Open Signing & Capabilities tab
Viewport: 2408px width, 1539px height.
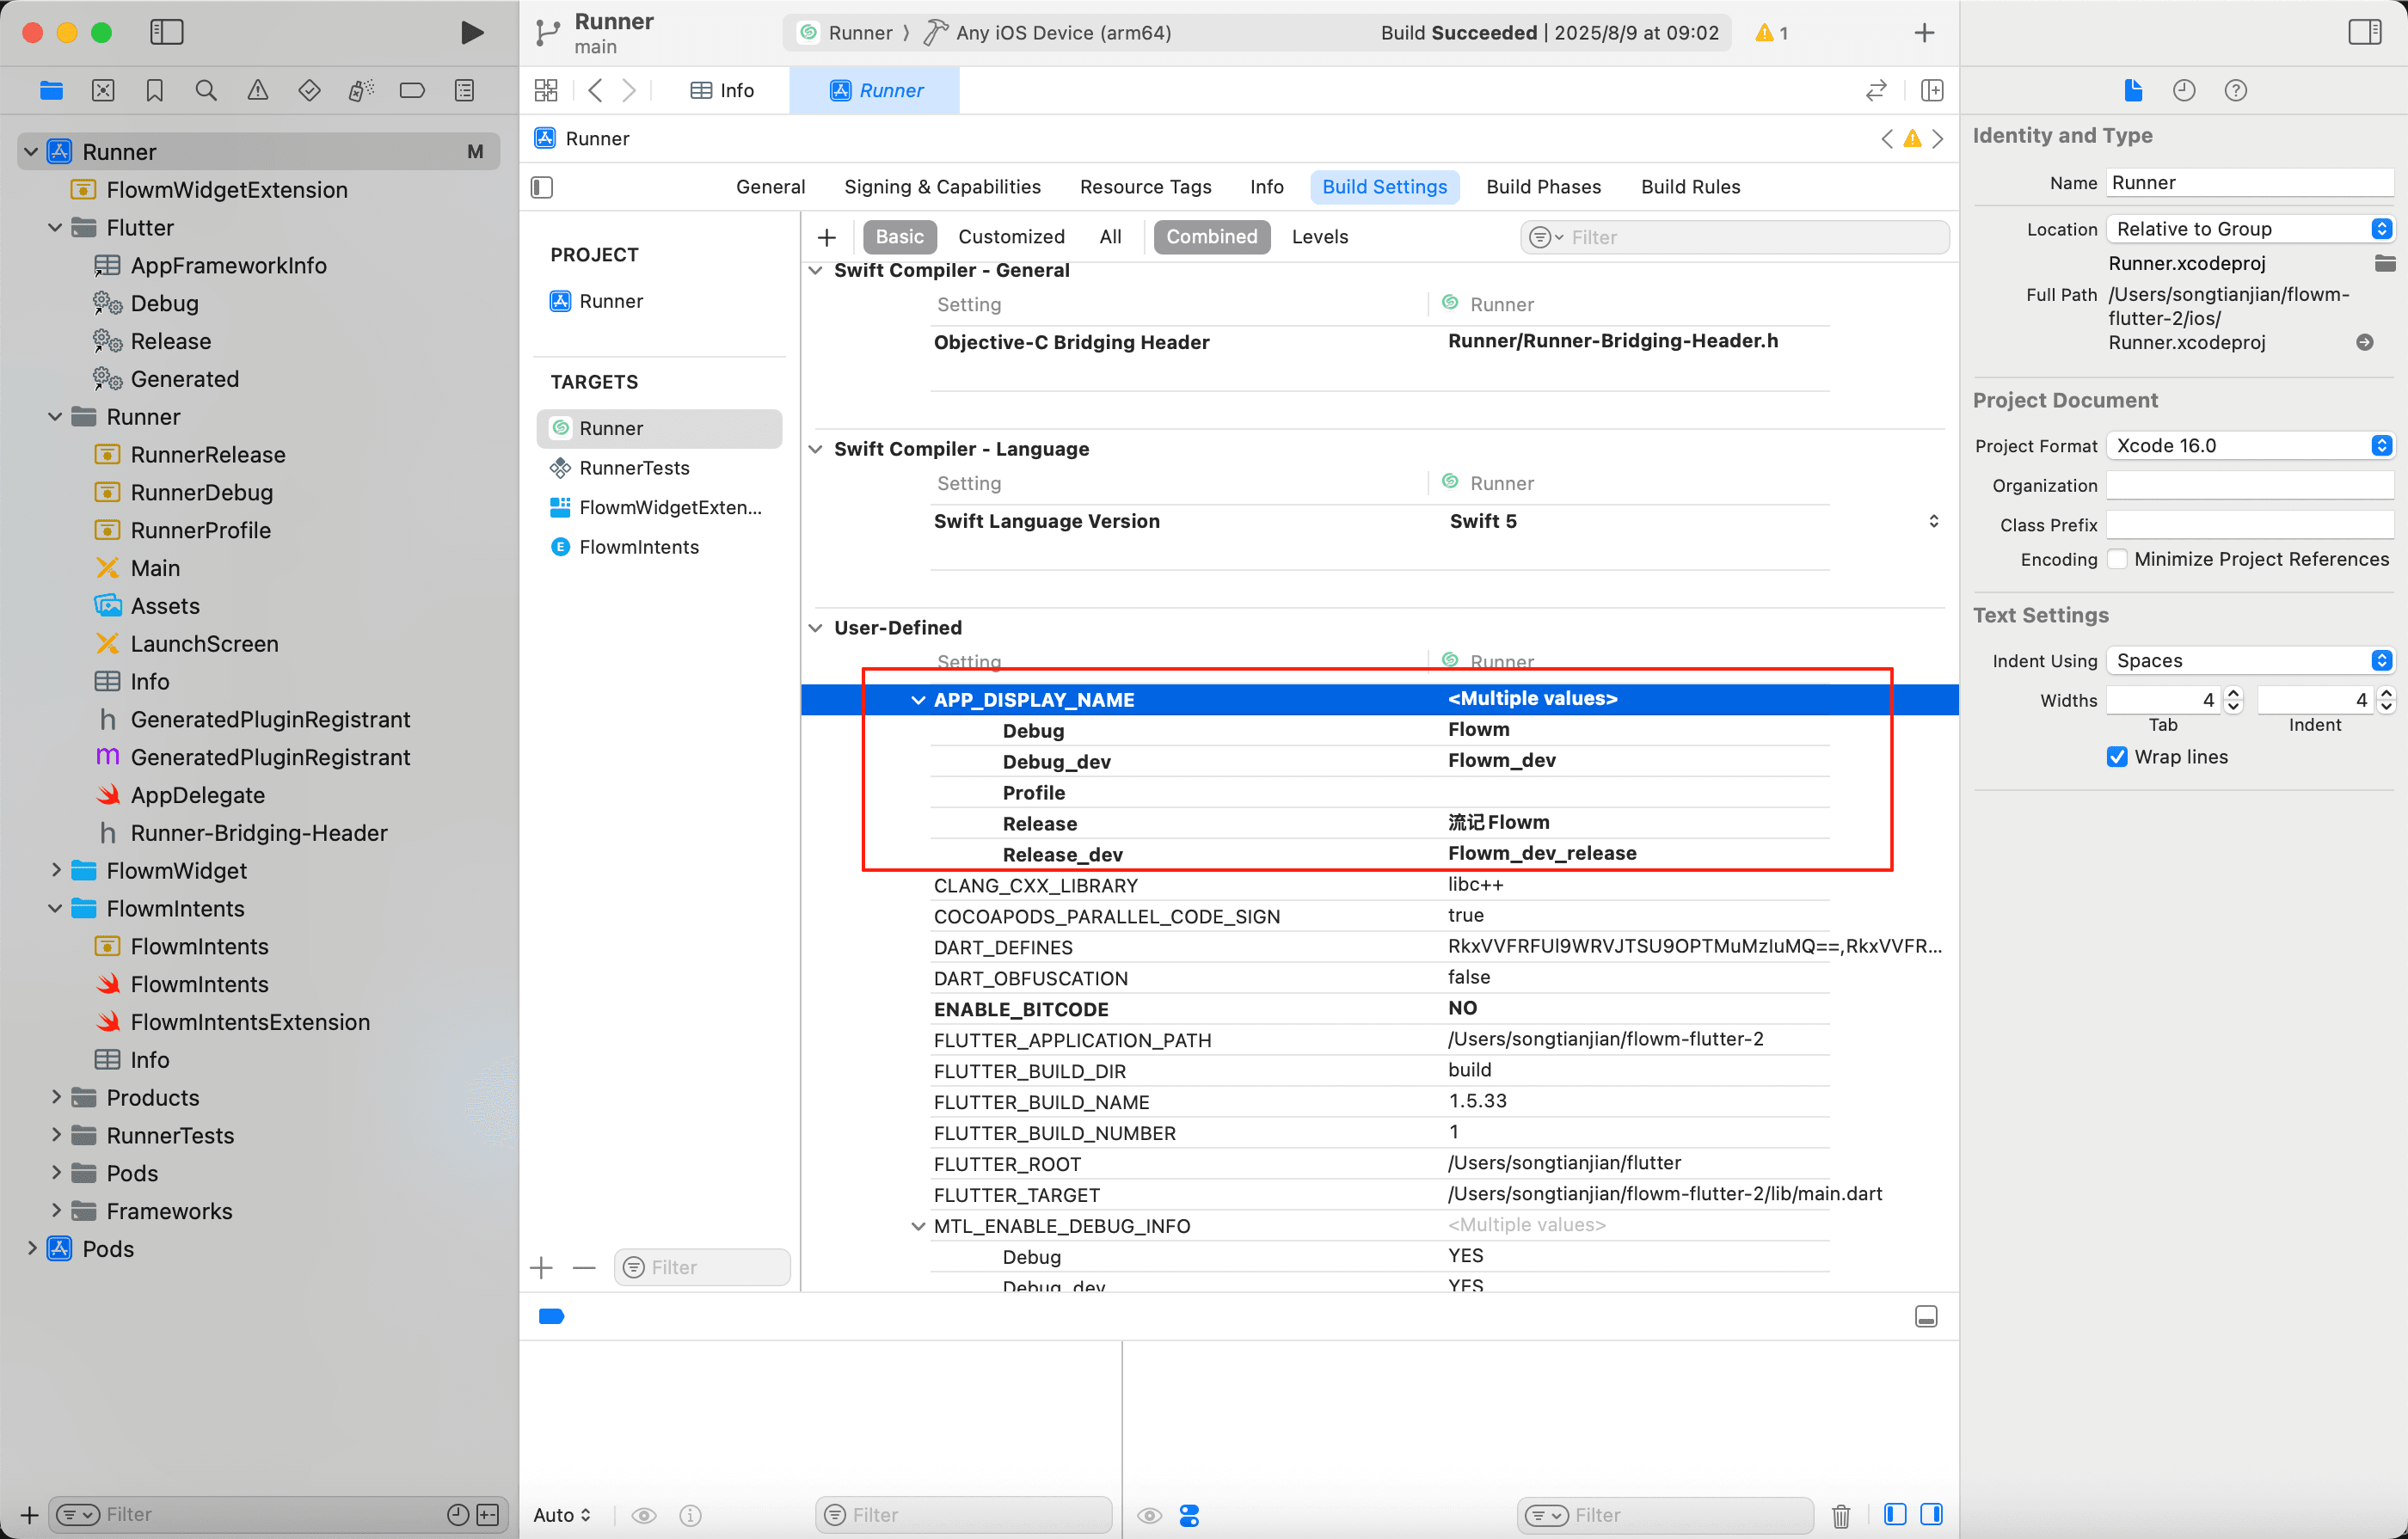coord(942,187)
